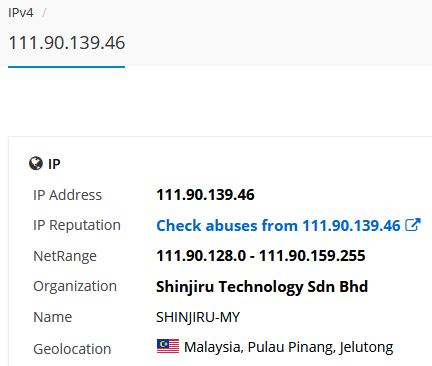The width and height of the screenshot is (432, 366).
Task: Open the IPv4 breadcrumb link
Action: pyautogui.click(x=21, y=13)
